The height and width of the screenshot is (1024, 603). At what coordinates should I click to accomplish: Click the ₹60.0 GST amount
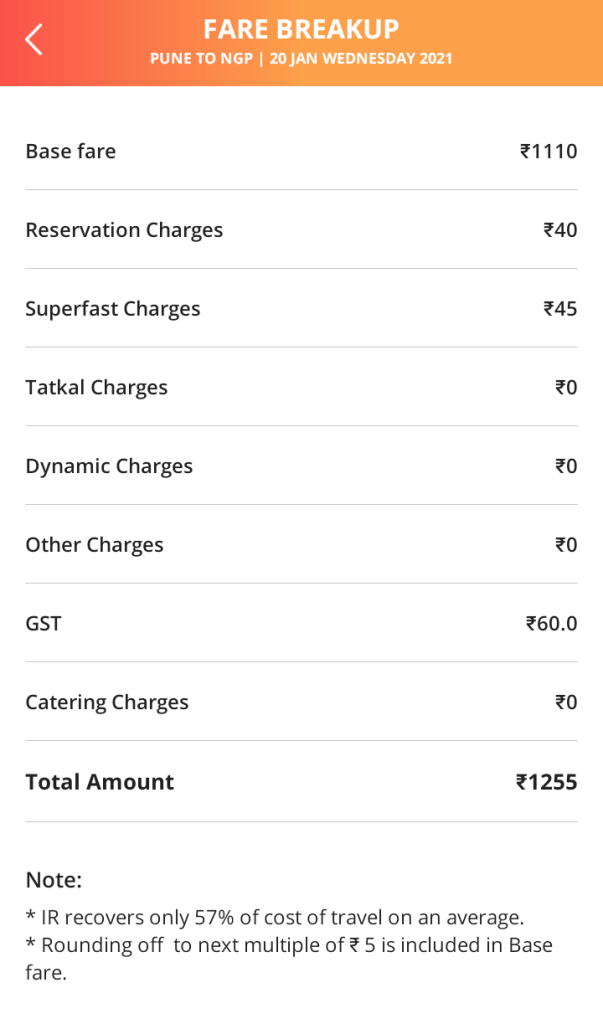[551, 624]
